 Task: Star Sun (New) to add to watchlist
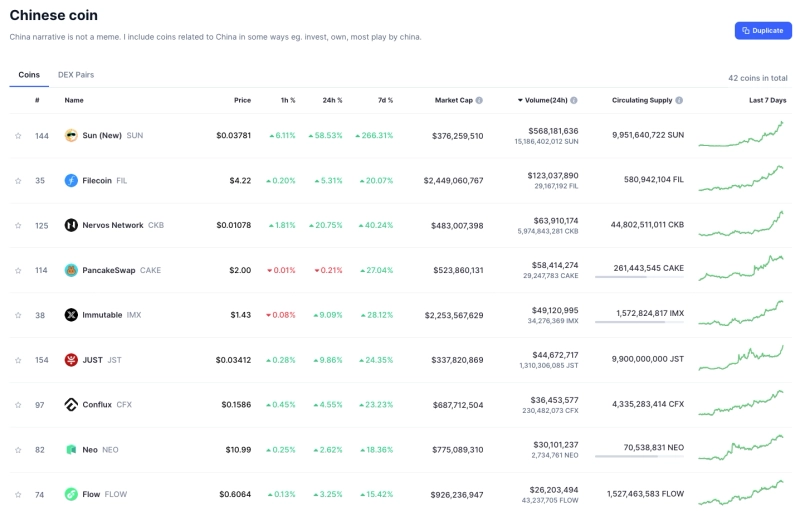(18, 136)
